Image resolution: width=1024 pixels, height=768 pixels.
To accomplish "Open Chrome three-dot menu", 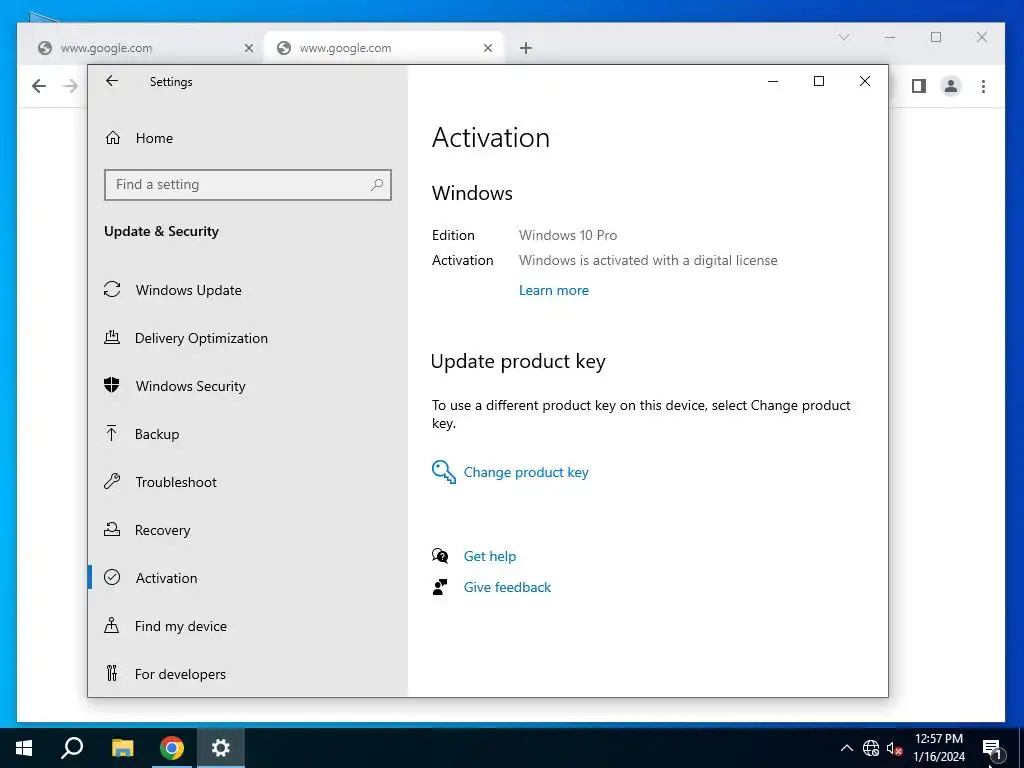I will [x=983, y=86].
